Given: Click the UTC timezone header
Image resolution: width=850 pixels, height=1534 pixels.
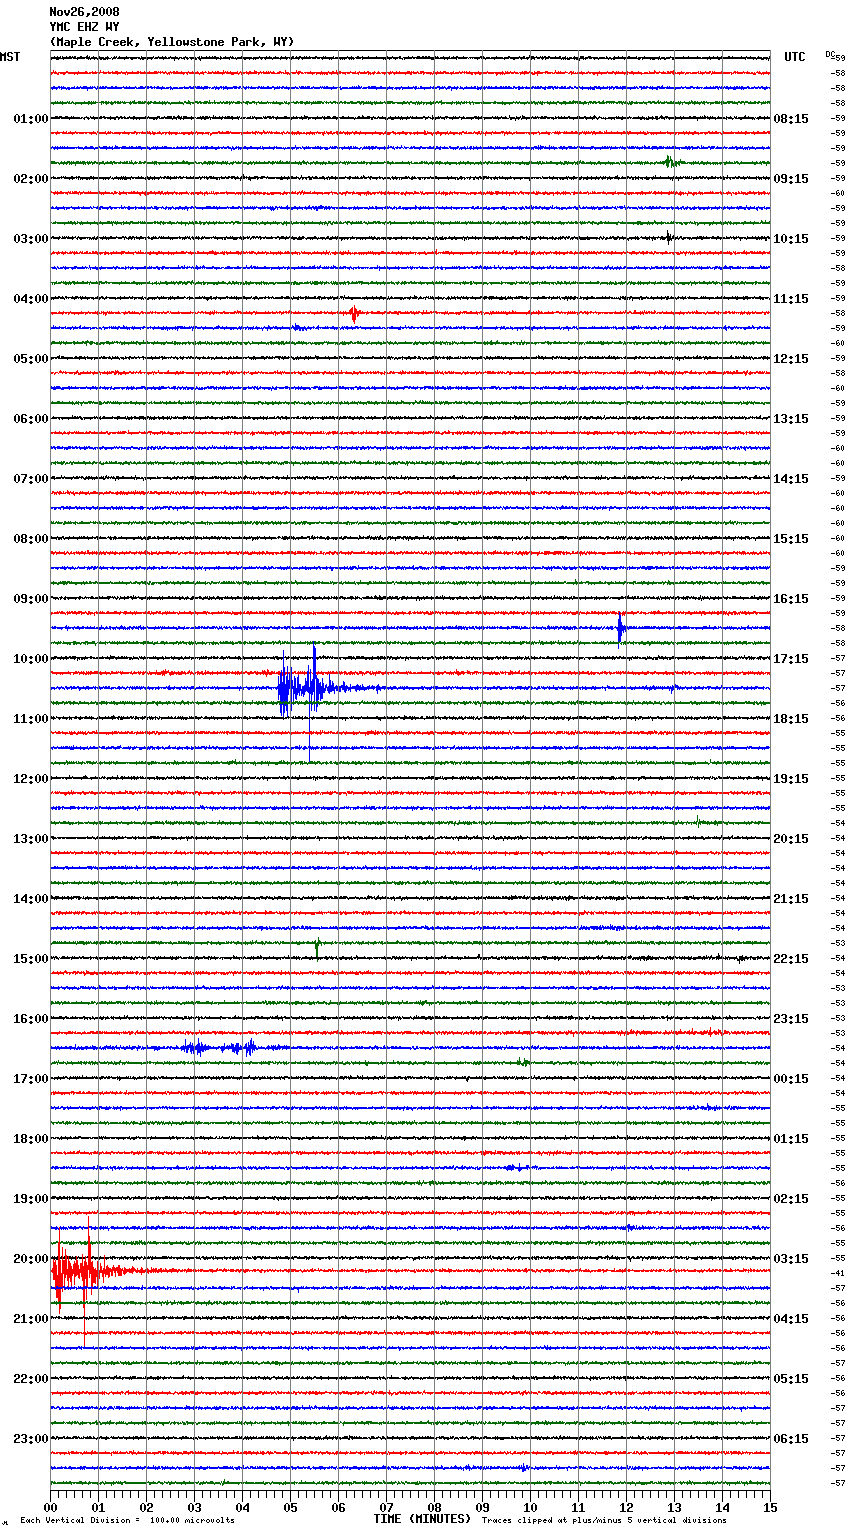Looking at the screenshot, I should click(x=794, y=57).
